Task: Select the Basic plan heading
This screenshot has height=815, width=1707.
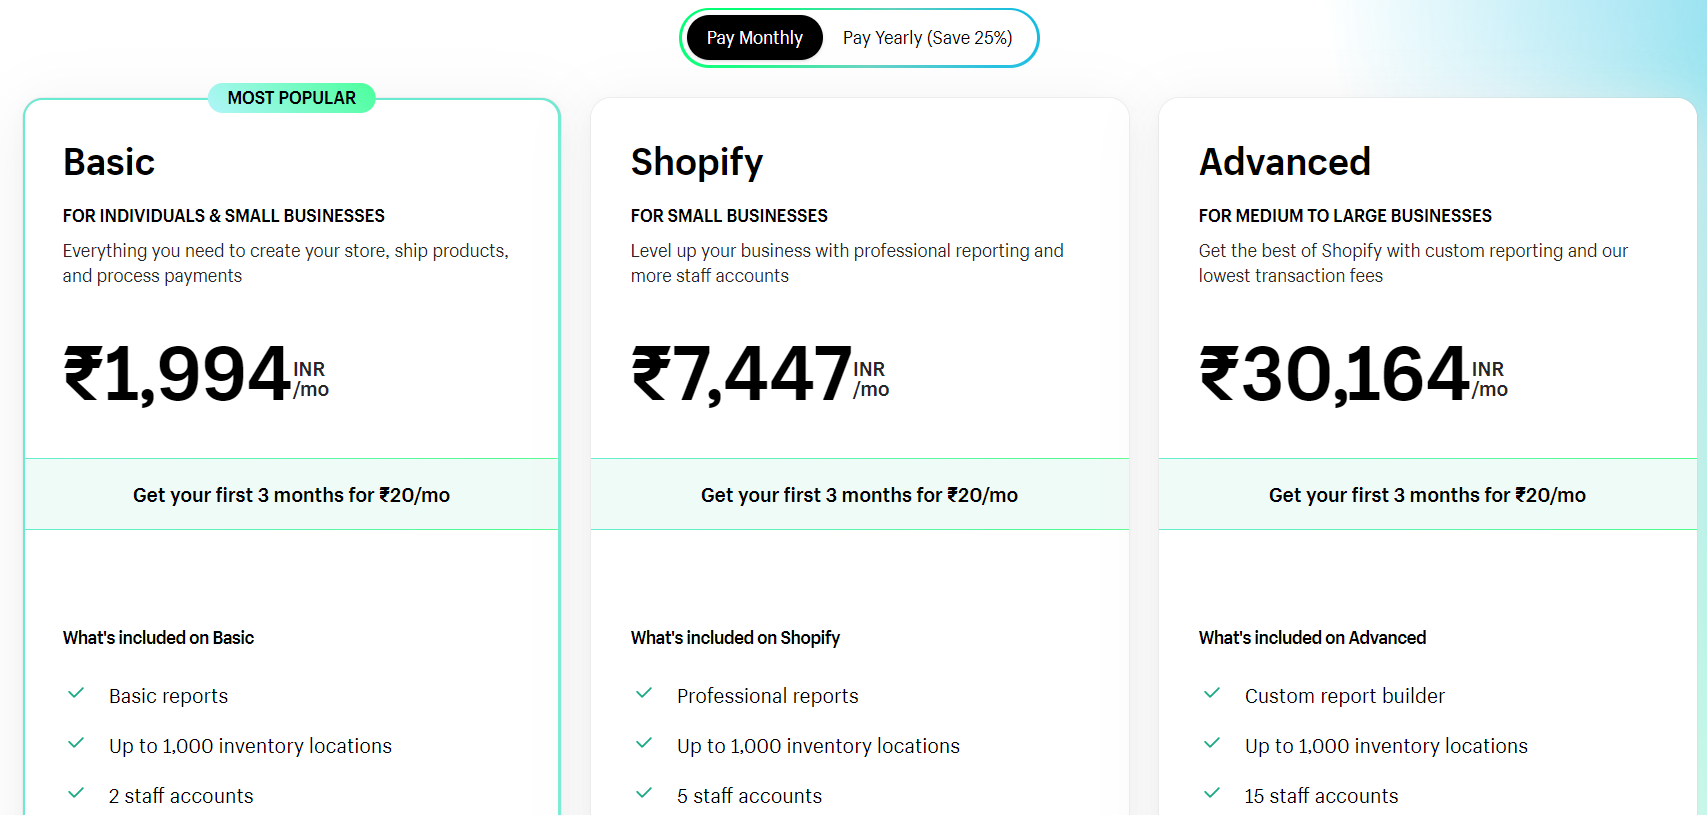Action: click(x=109, y=161)
